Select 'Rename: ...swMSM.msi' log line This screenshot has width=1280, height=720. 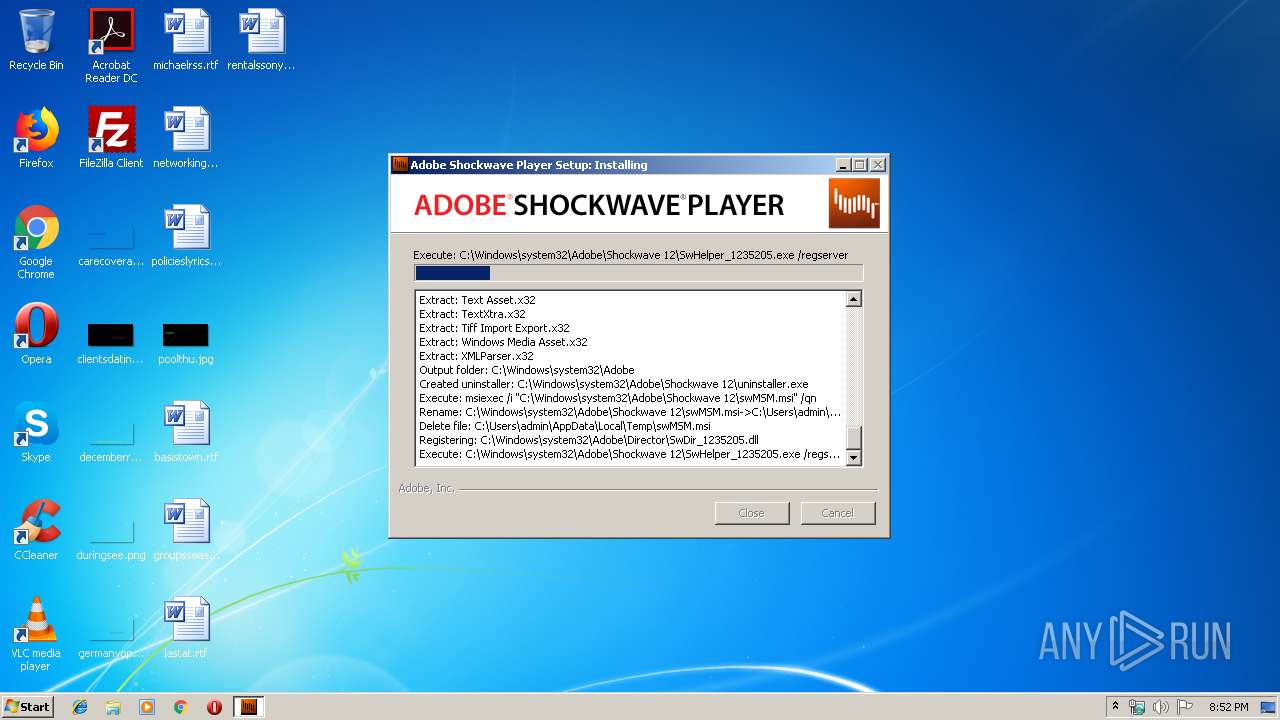tap(630, 412)
